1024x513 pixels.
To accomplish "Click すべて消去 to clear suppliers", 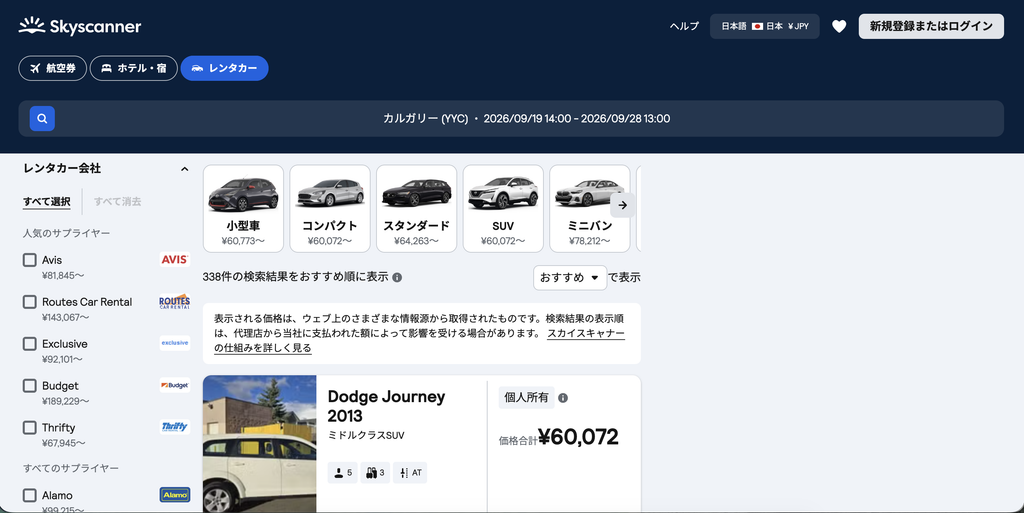I will (x=118, y=202).
